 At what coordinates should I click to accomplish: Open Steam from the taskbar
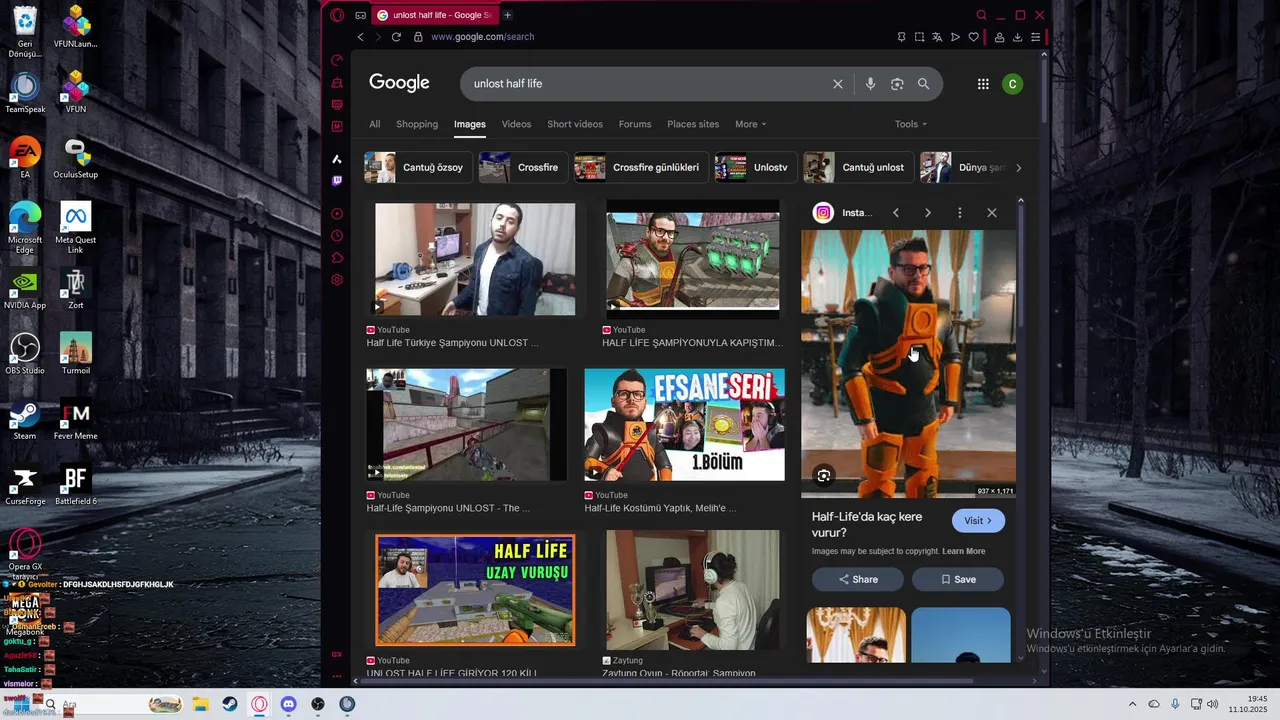(230, 704)
